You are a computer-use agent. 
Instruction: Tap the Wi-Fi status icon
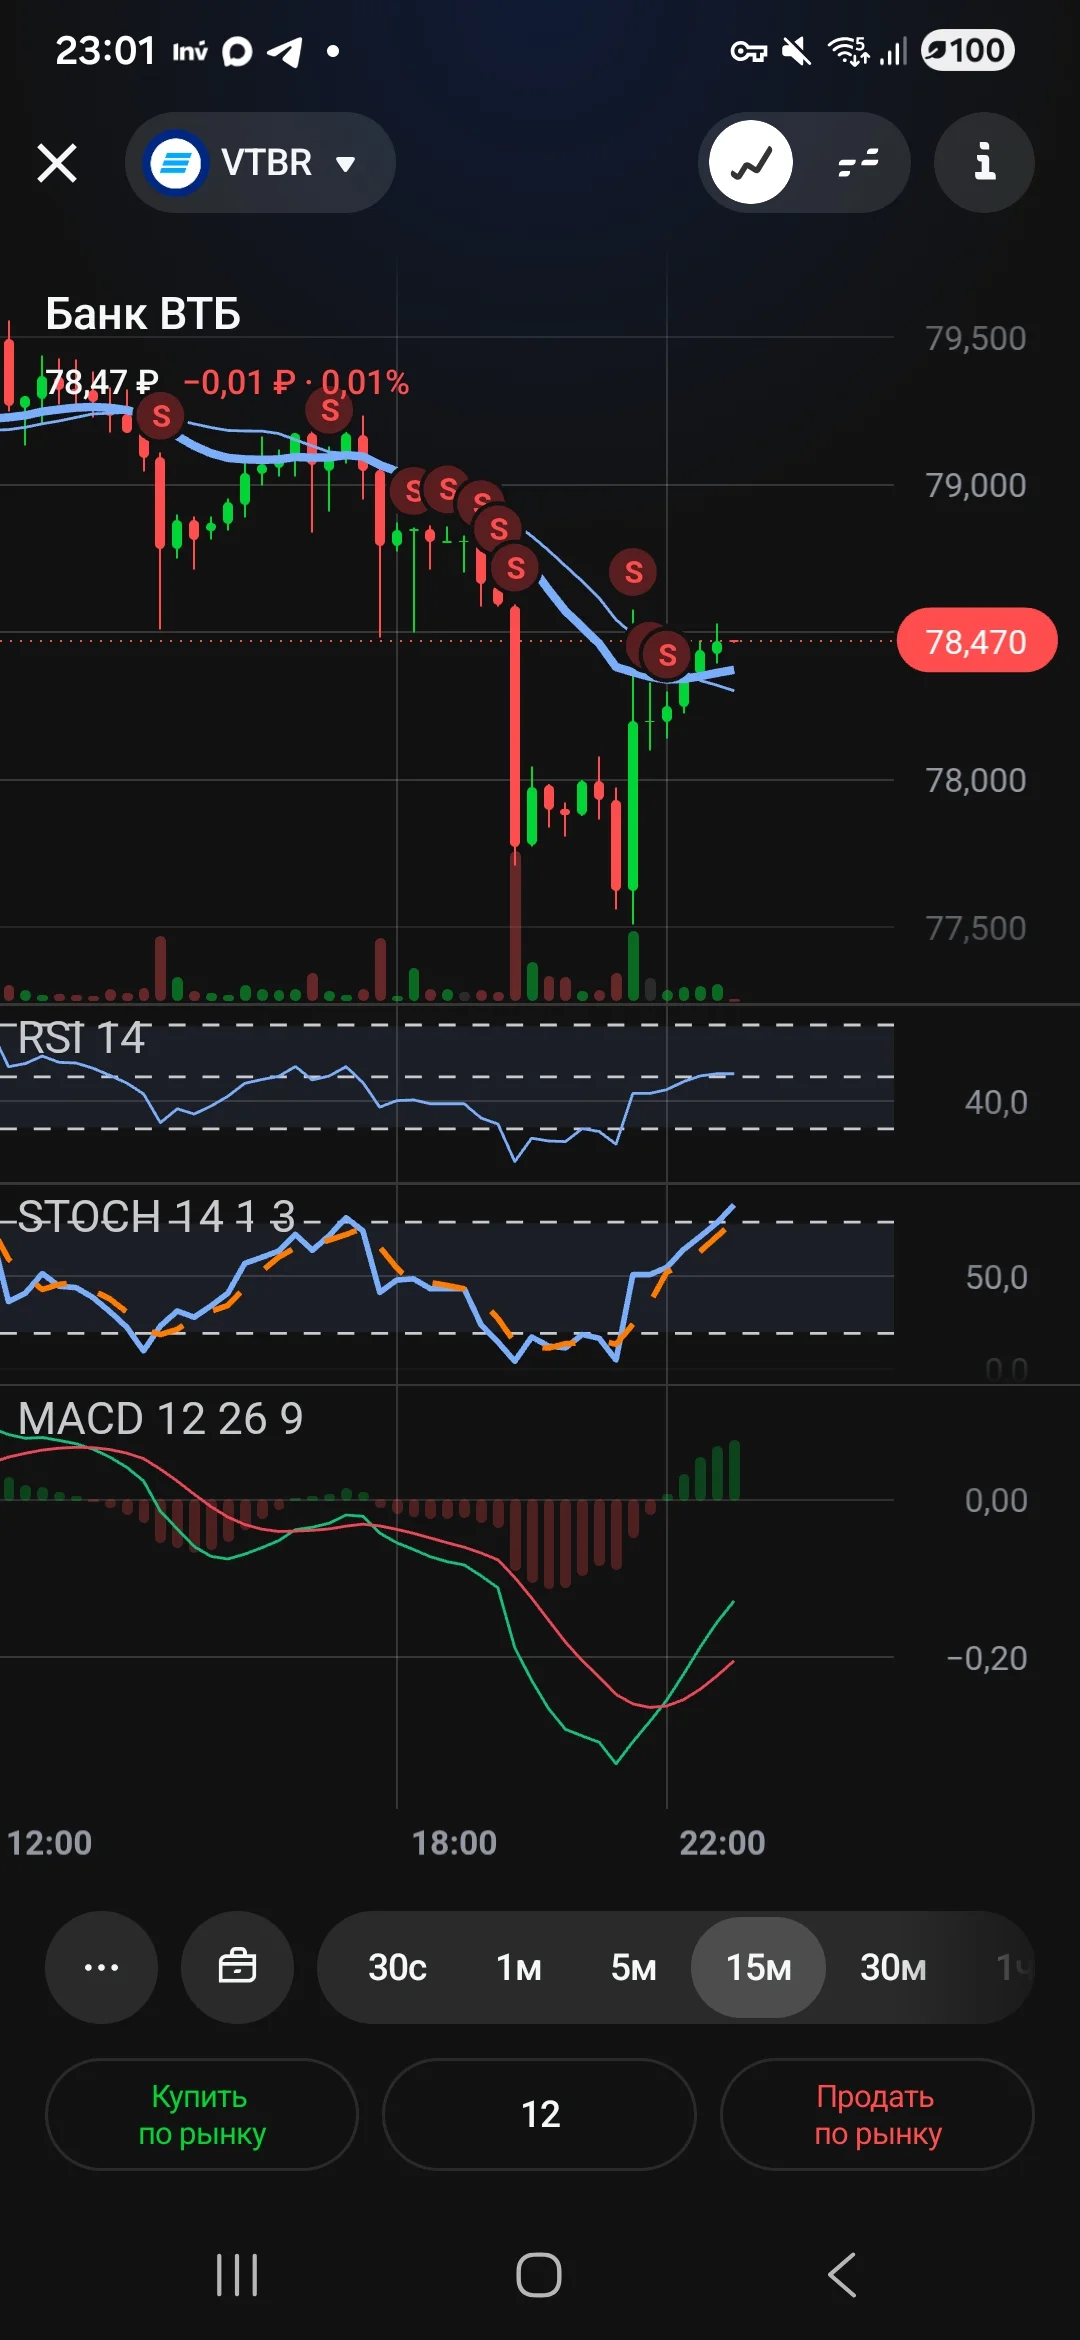tap(848, 50)
